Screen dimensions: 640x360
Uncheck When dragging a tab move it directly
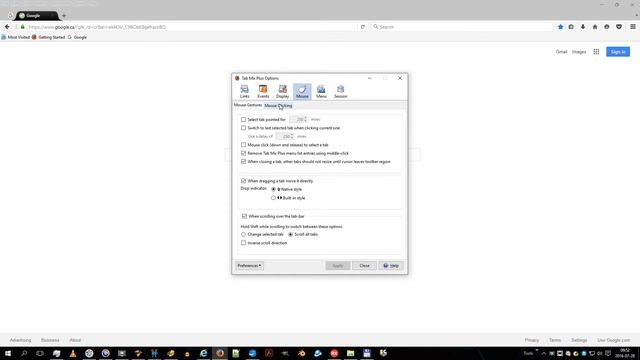point(244,181)
